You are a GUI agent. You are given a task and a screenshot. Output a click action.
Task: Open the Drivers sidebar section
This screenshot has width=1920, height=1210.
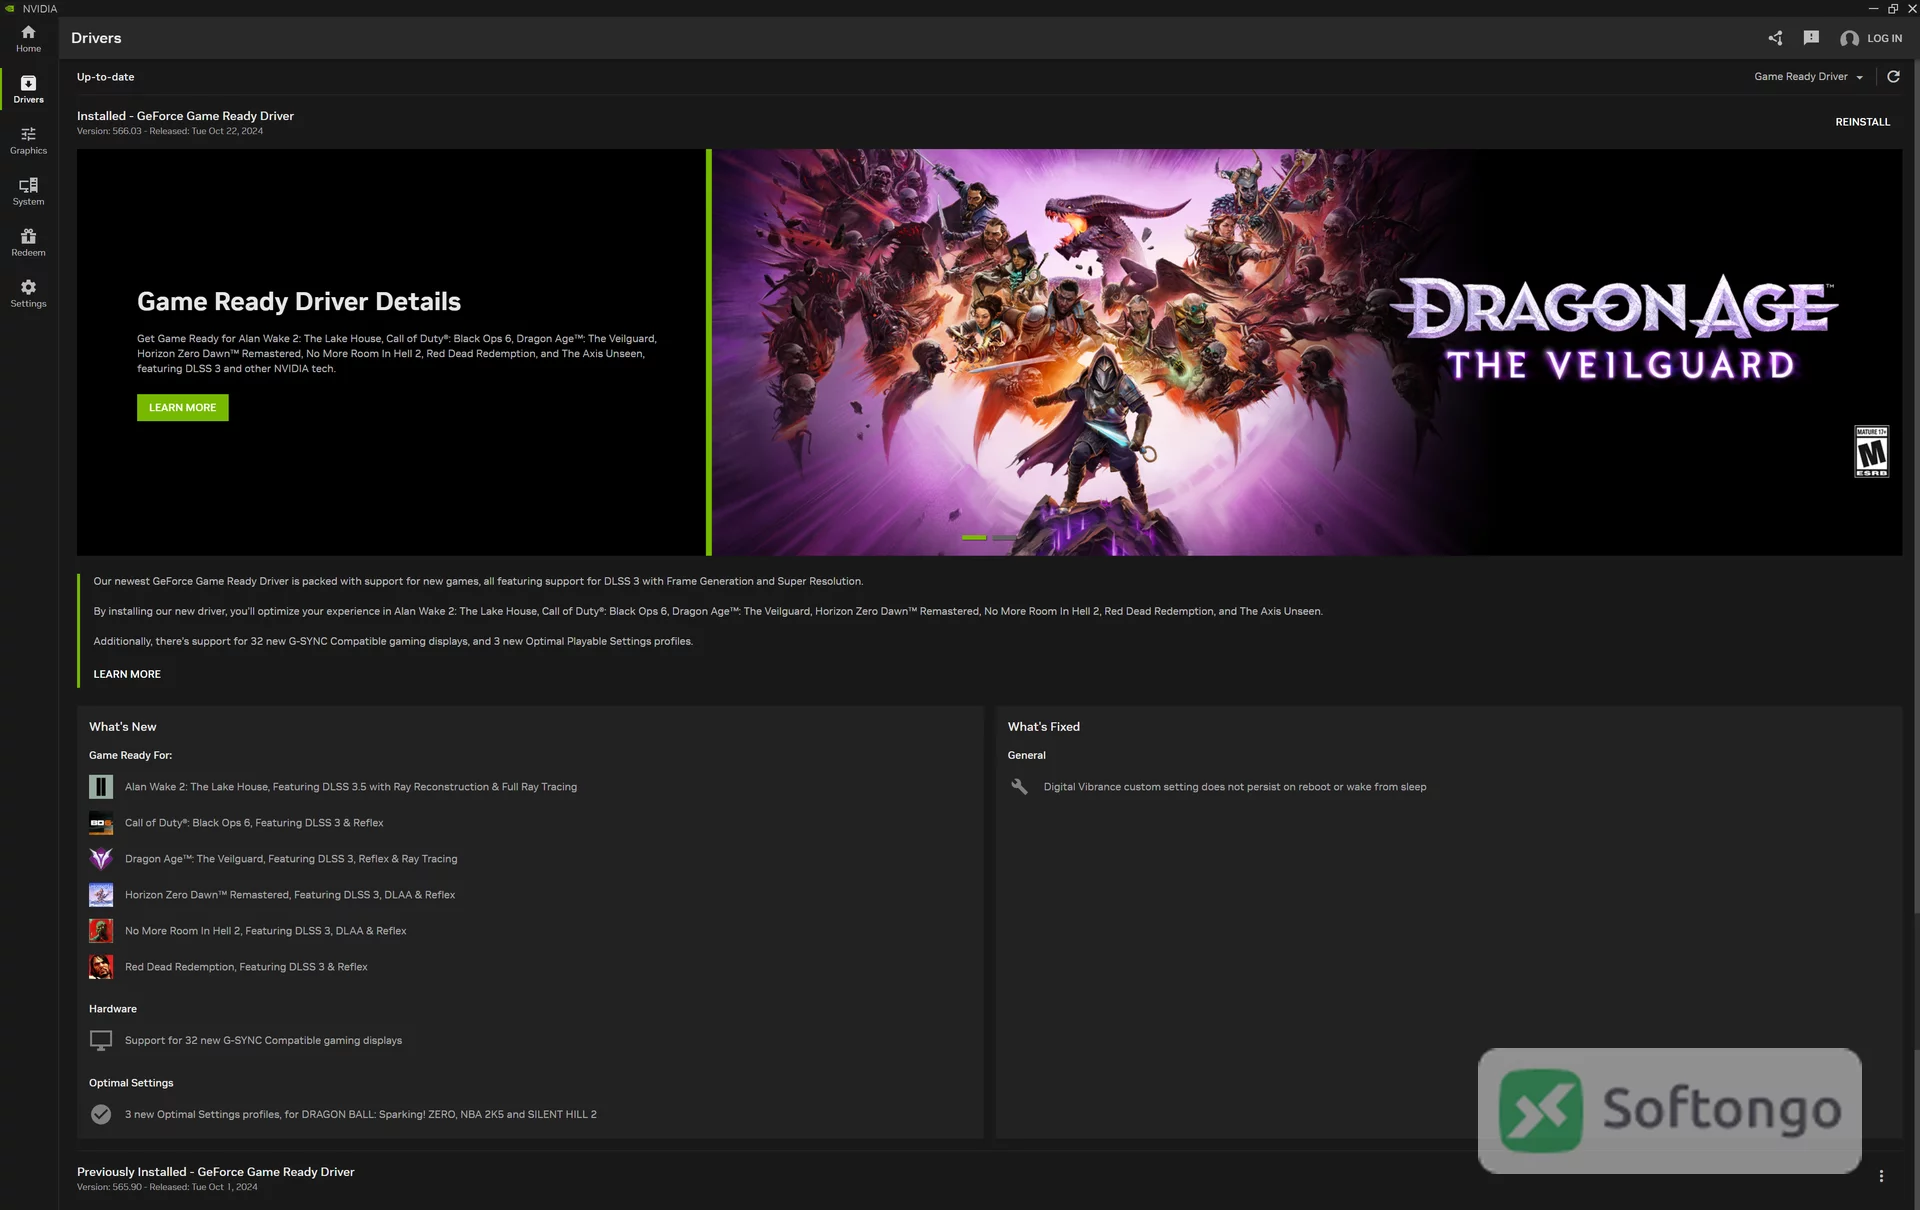pos(28,89)
